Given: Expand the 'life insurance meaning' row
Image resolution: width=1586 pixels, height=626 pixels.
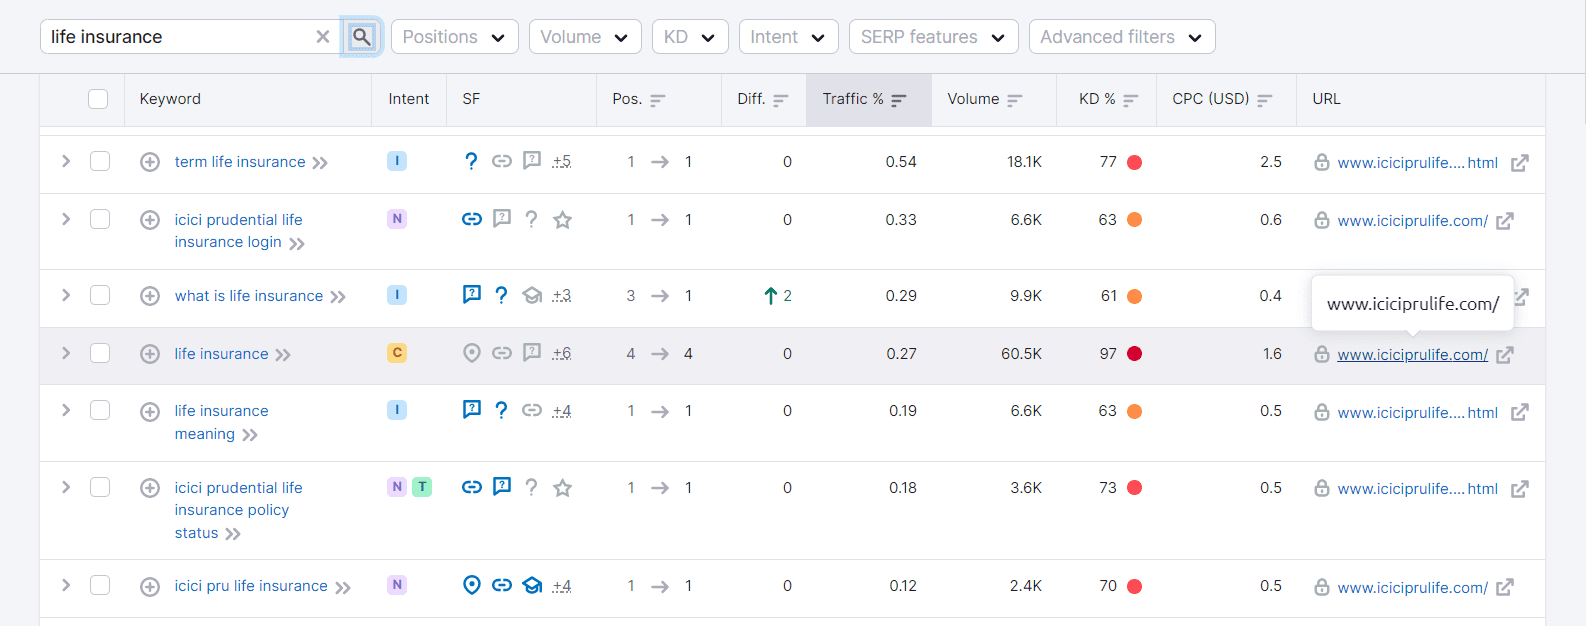Looking at the screenshot, I should 66,411.
